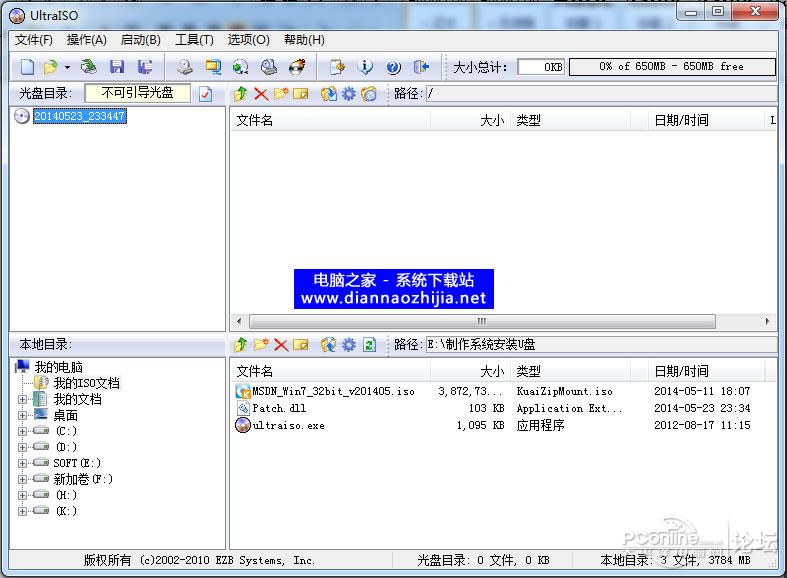
Task: Click the Open CD/DVD toolbar icon
Action: (x=89, y=67)
